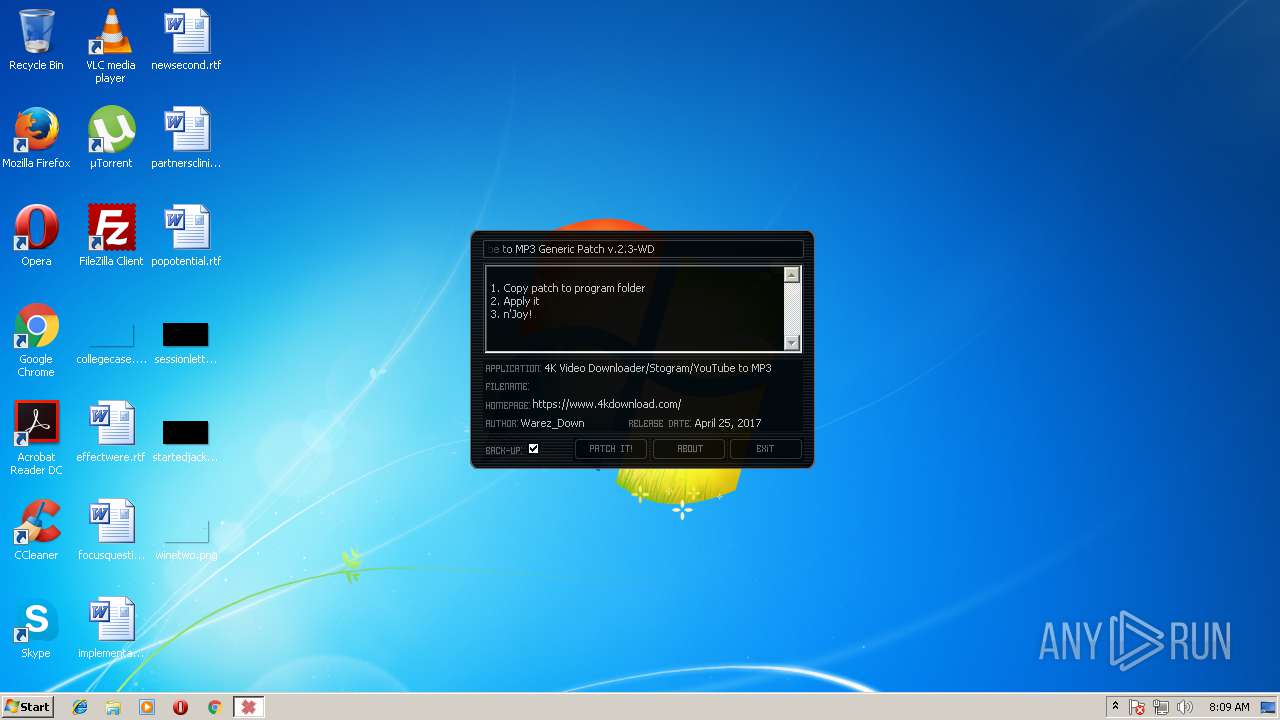This screenshot has width=1280, height=720.
Task: Select the effectwere.rtf file icon
Action: coord(111,432)
